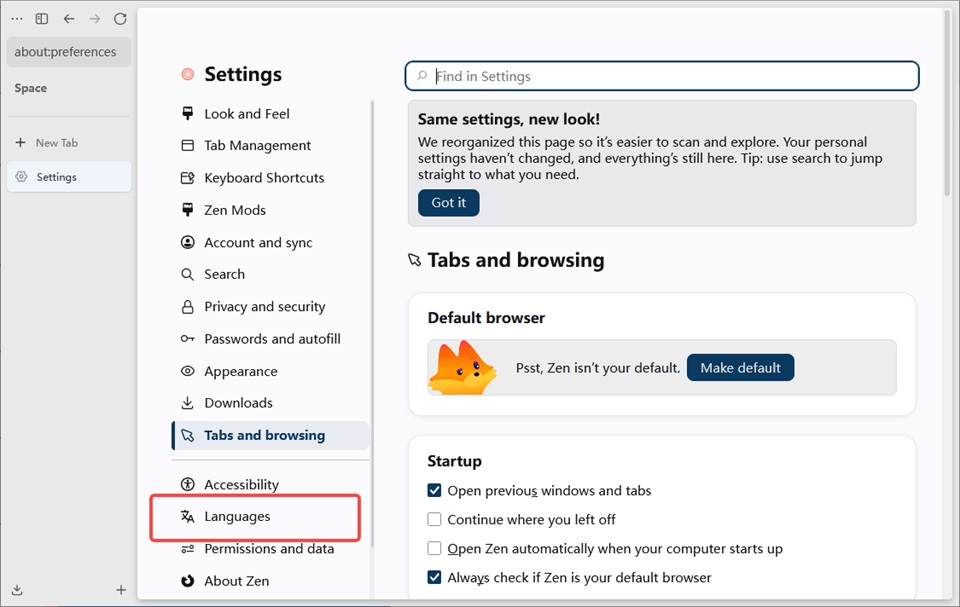Click the Languages translate icon

pos(187,516)
